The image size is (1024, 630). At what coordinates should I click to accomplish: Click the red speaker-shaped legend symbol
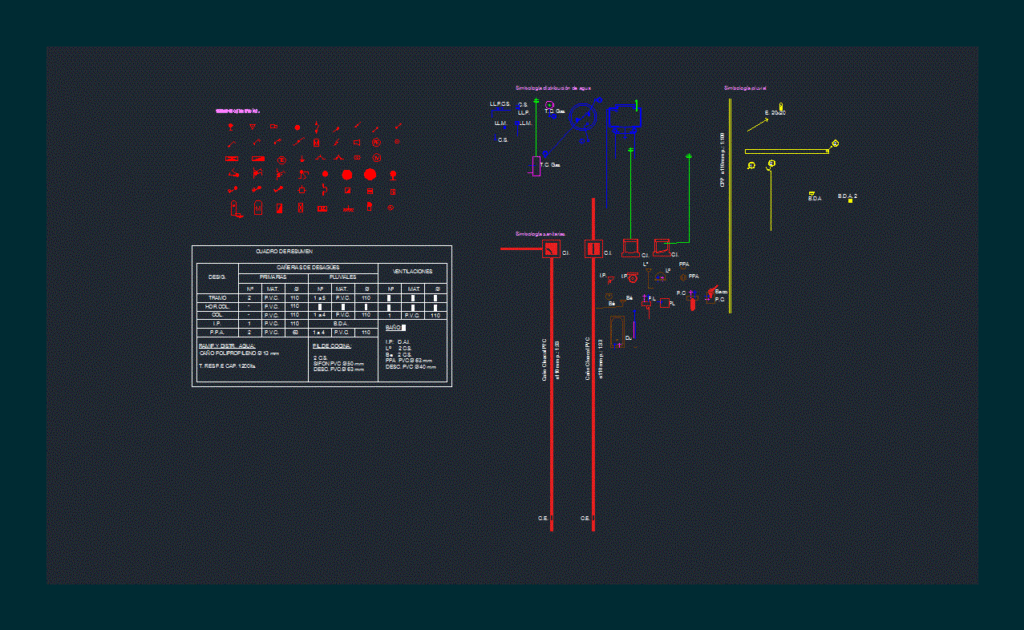click(357, 142)
